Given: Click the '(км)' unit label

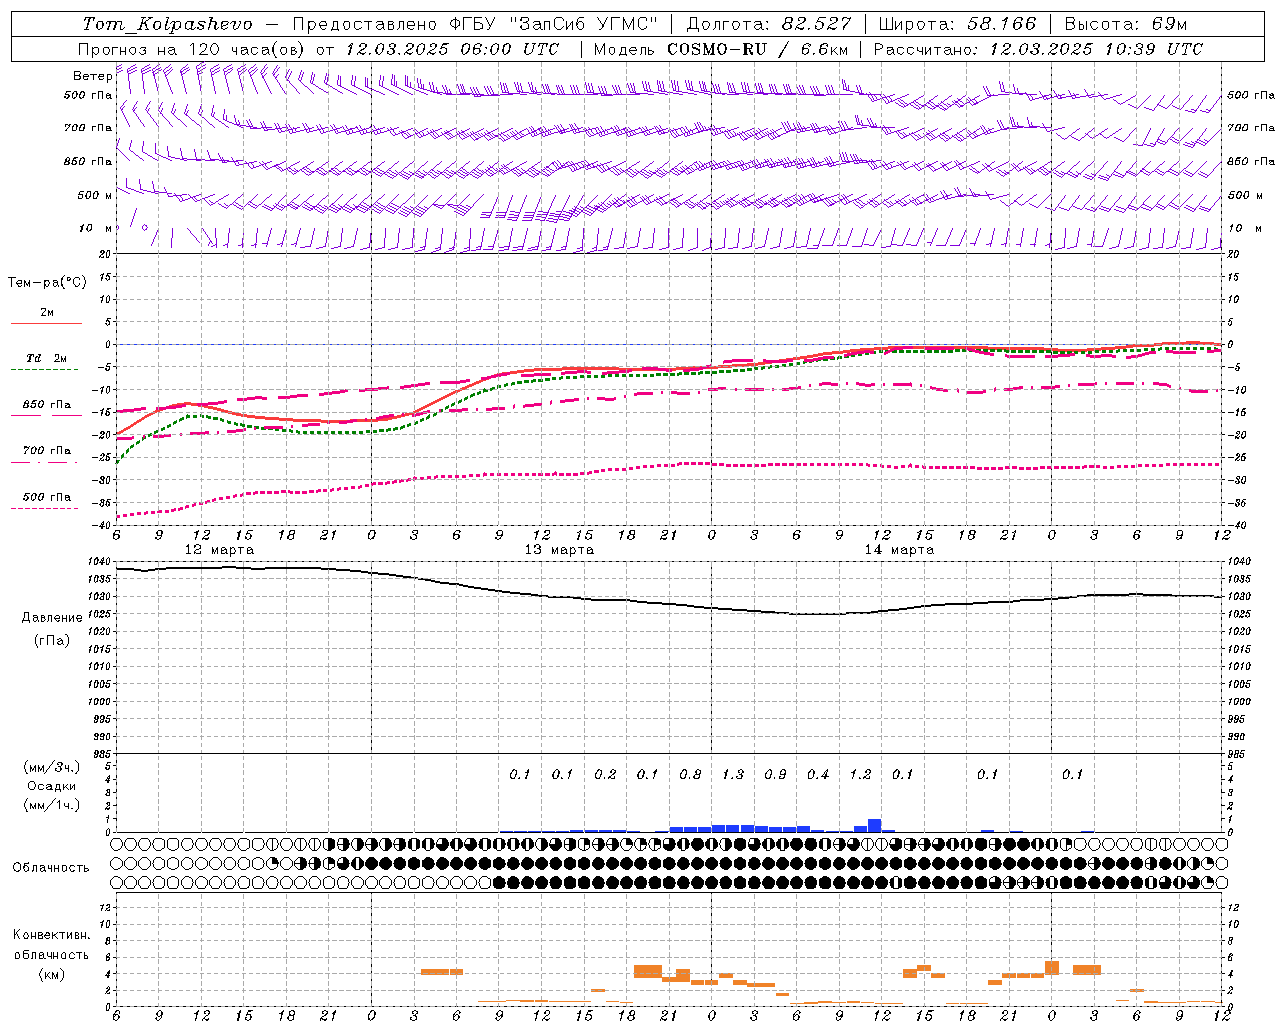Looking at the screenshot, I should pyautogui.click(x=52, y=974).
